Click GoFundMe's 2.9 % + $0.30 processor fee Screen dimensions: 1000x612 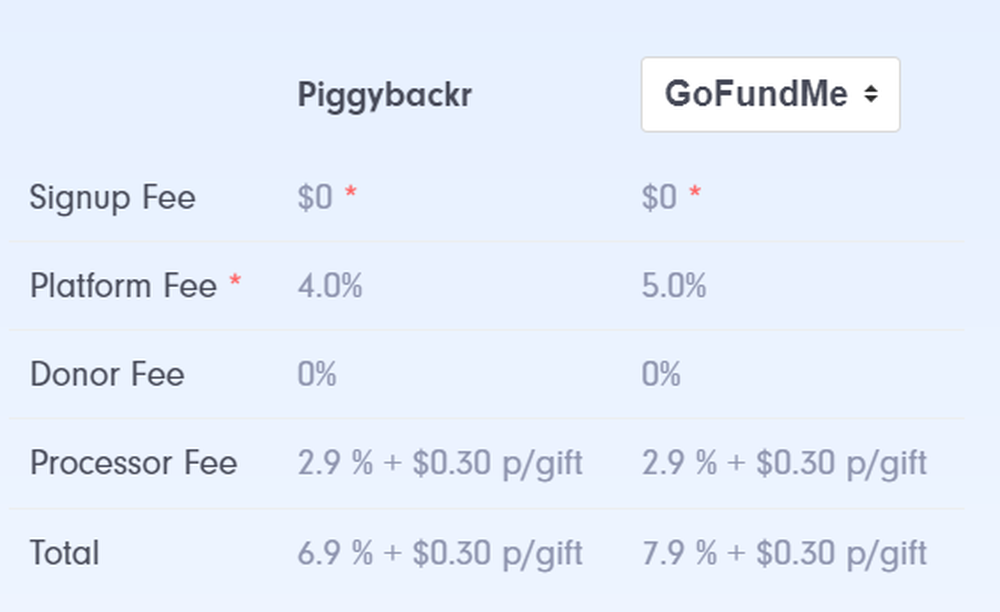784,464
